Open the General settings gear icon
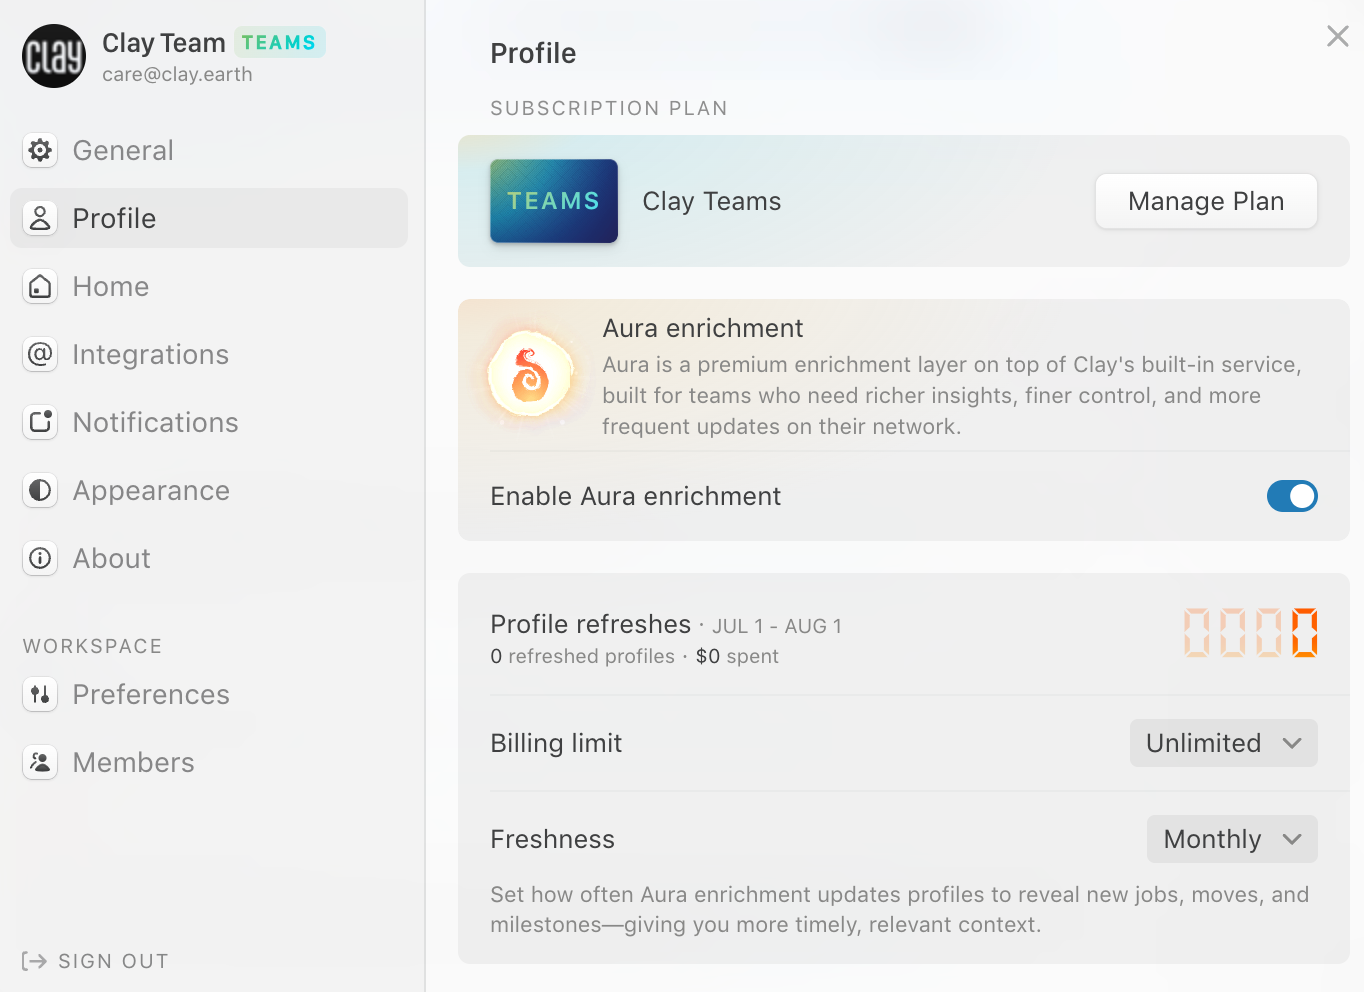This screenshot has height=992, width=1364. click(39, 150)
